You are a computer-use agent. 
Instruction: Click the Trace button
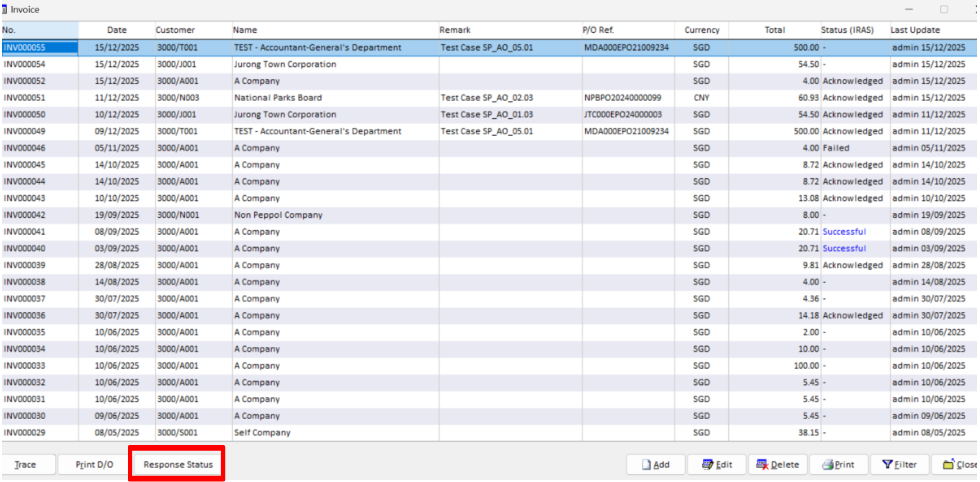pyautogui.click(x=26, y=464)
